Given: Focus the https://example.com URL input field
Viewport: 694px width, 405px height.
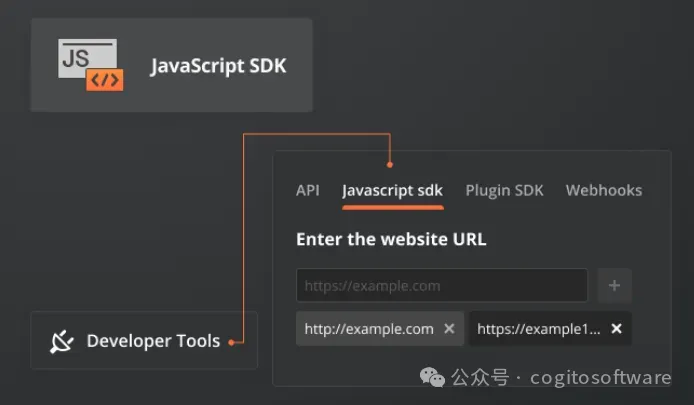Looking at the screenshot, I should tap(442, 285).
